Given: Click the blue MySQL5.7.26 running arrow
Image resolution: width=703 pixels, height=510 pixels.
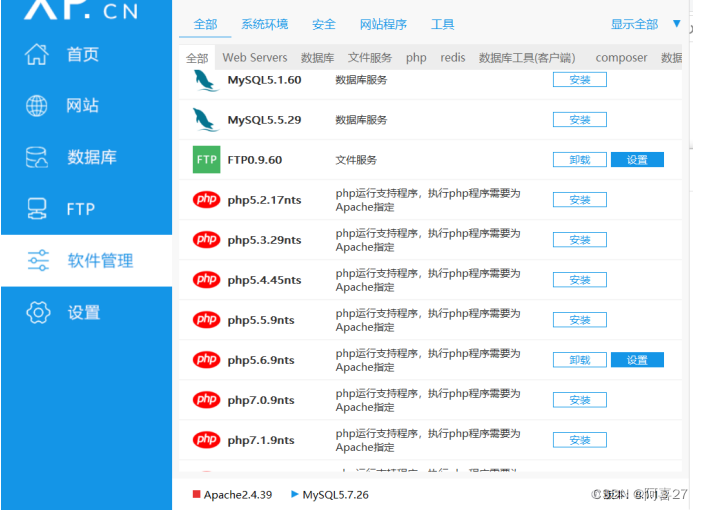Looking at the screenshot, I should pyautogui.click(x=295, y=494).
